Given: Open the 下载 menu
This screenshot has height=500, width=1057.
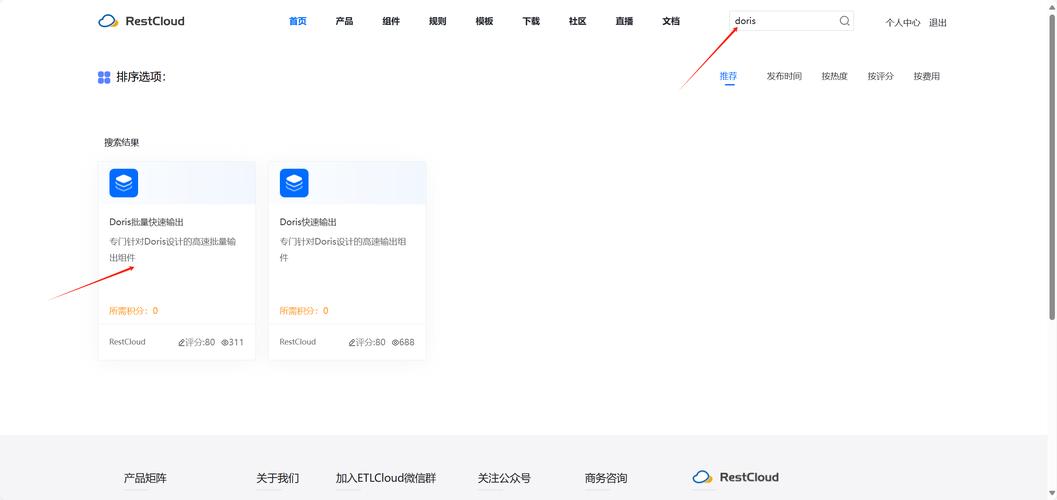Looking at the screenshot, I should click(531, 21).
